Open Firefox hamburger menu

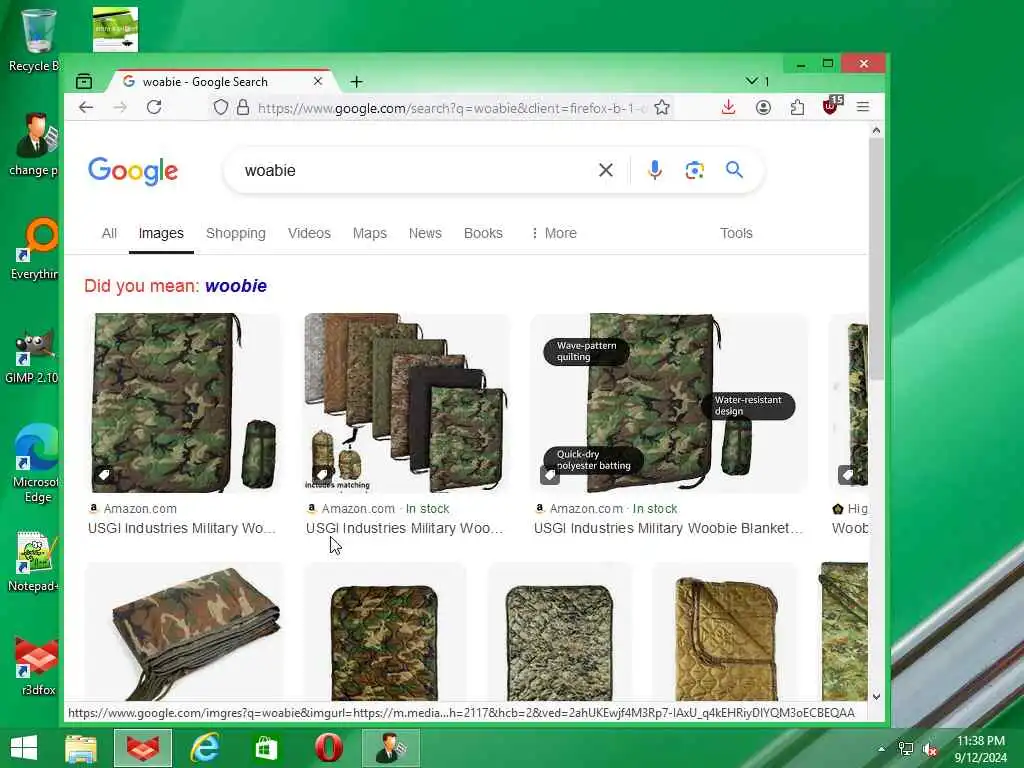click(x=863, y=107)
